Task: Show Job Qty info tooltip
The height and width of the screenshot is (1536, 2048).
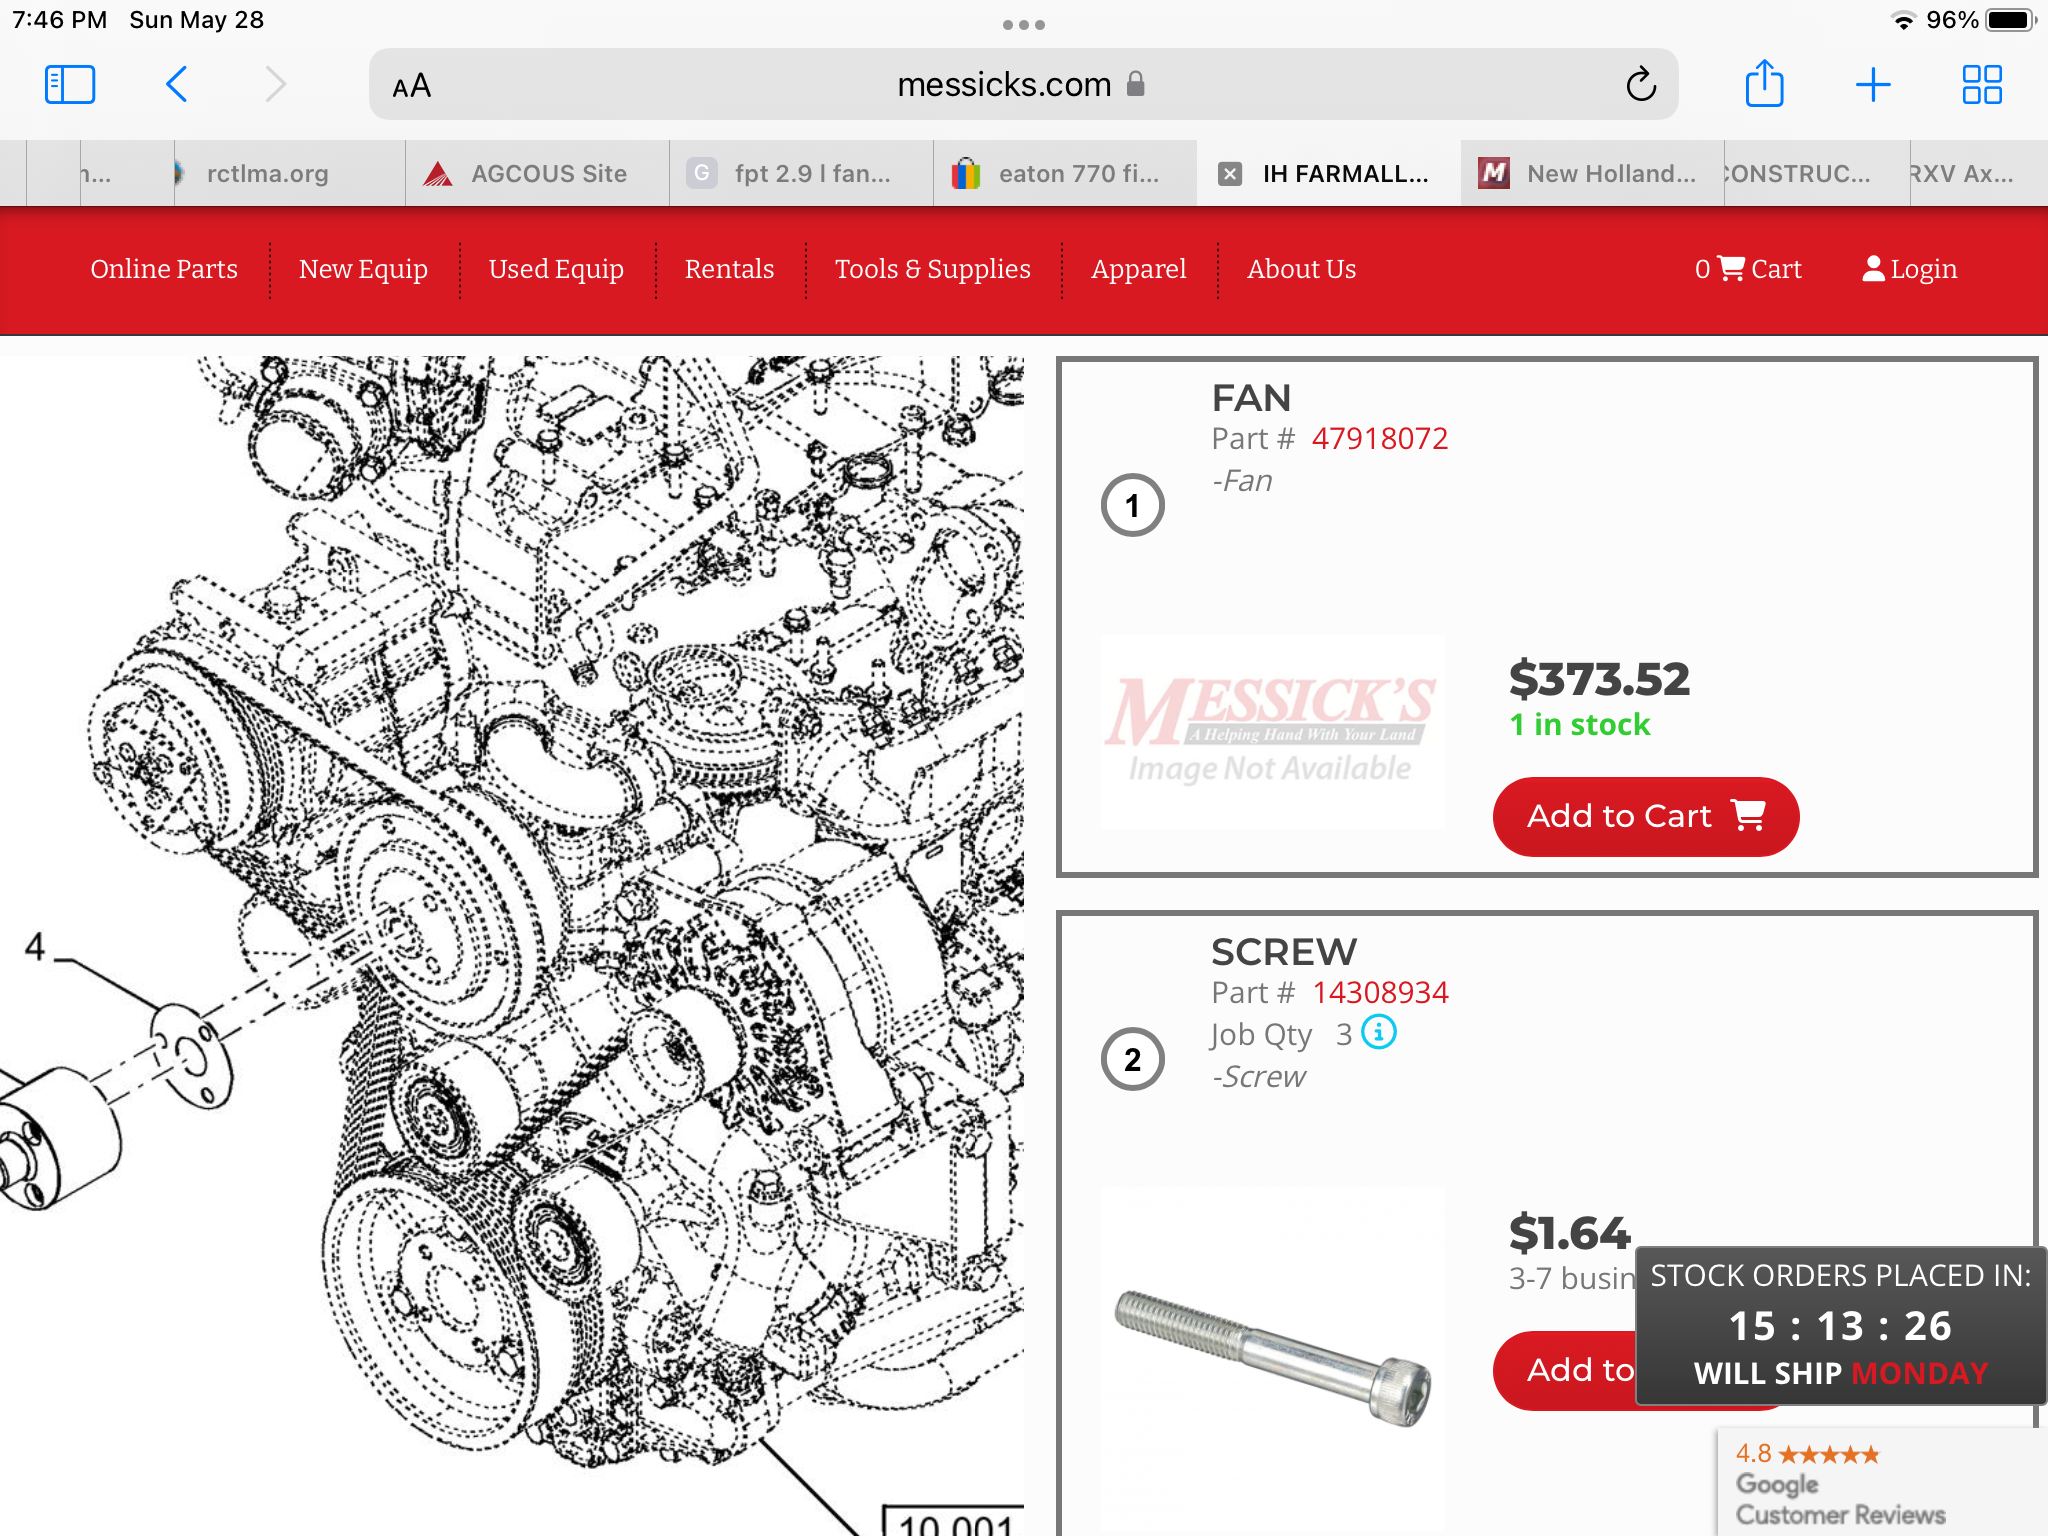Action: pyautogui.click(x=1379, y=1031)
